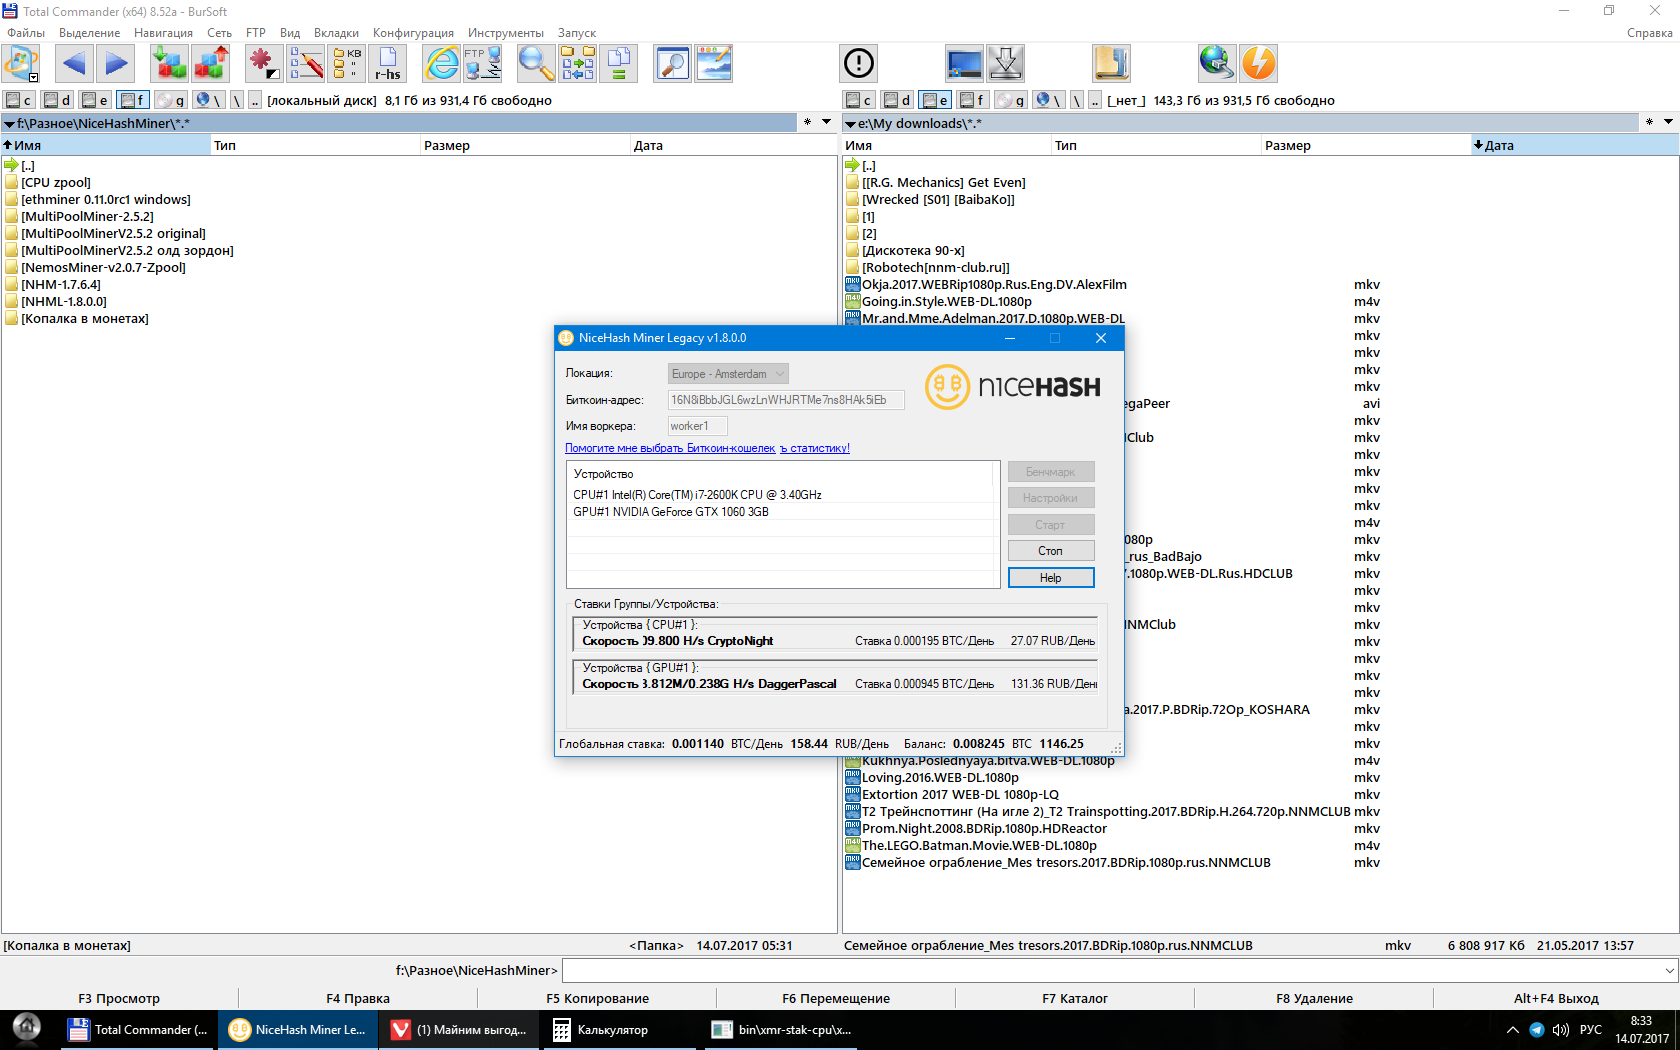The width and height of the screenshot is (1680, 1050).
Task: Sort right panel by Дата column
Action: coord(1575,145)
